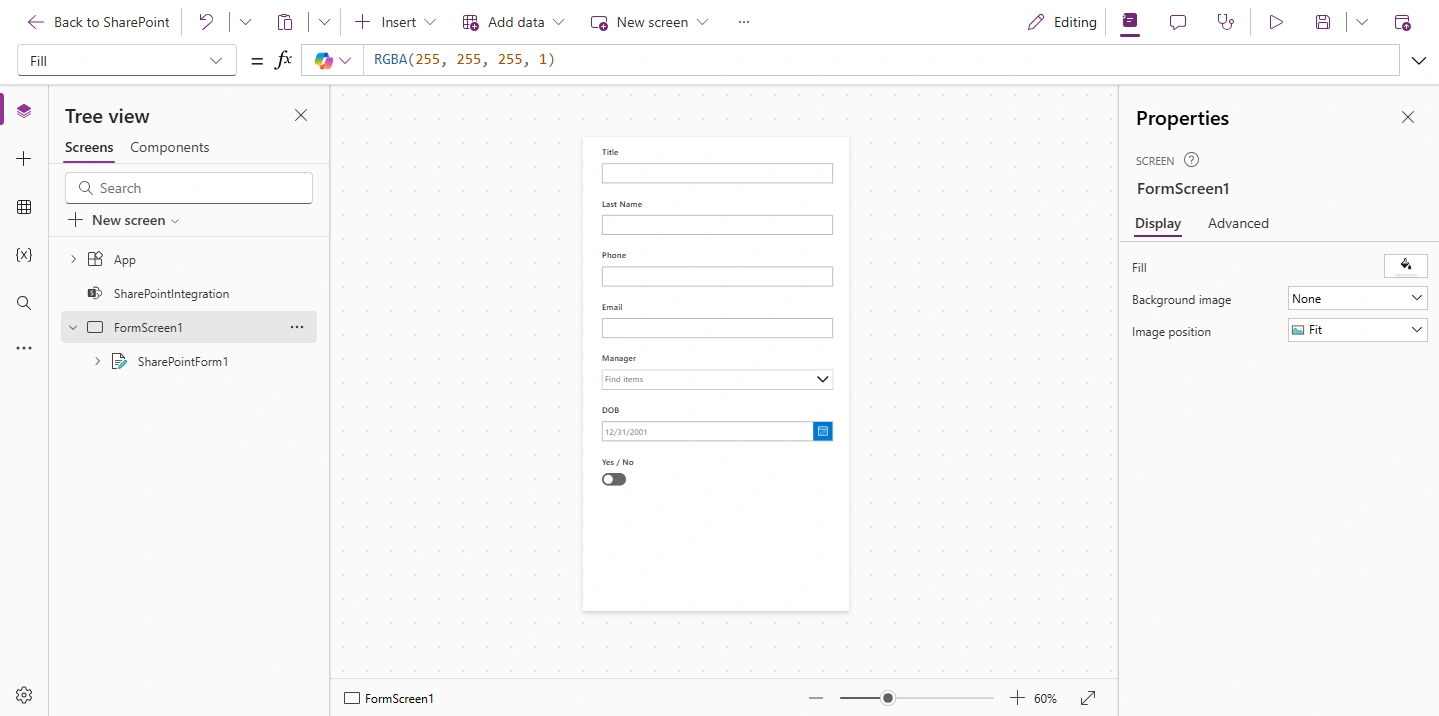Click FormScreen1 in the status bar
This screenshot has width=1439, height=716.
389,699
